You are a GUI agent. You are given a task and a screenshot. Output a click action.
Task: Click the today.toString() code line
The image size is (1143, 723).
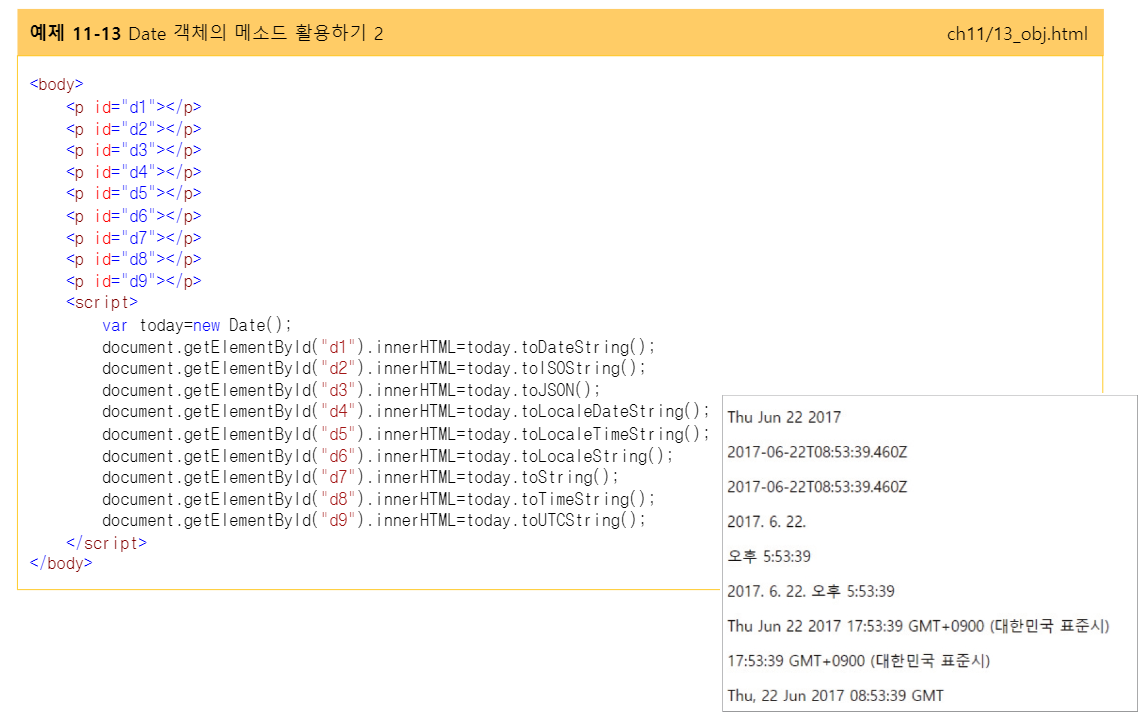(360, 477)
